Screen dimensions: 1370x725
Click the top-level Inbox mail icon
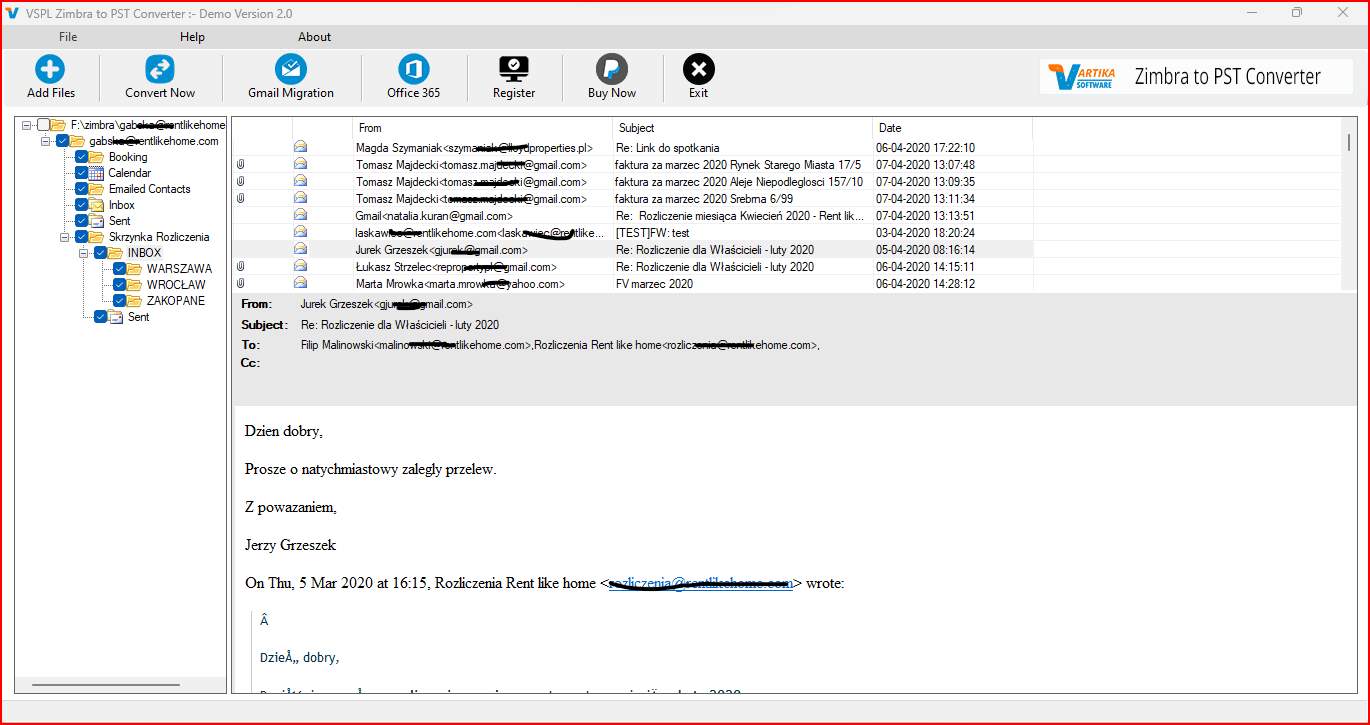[97, 205]
